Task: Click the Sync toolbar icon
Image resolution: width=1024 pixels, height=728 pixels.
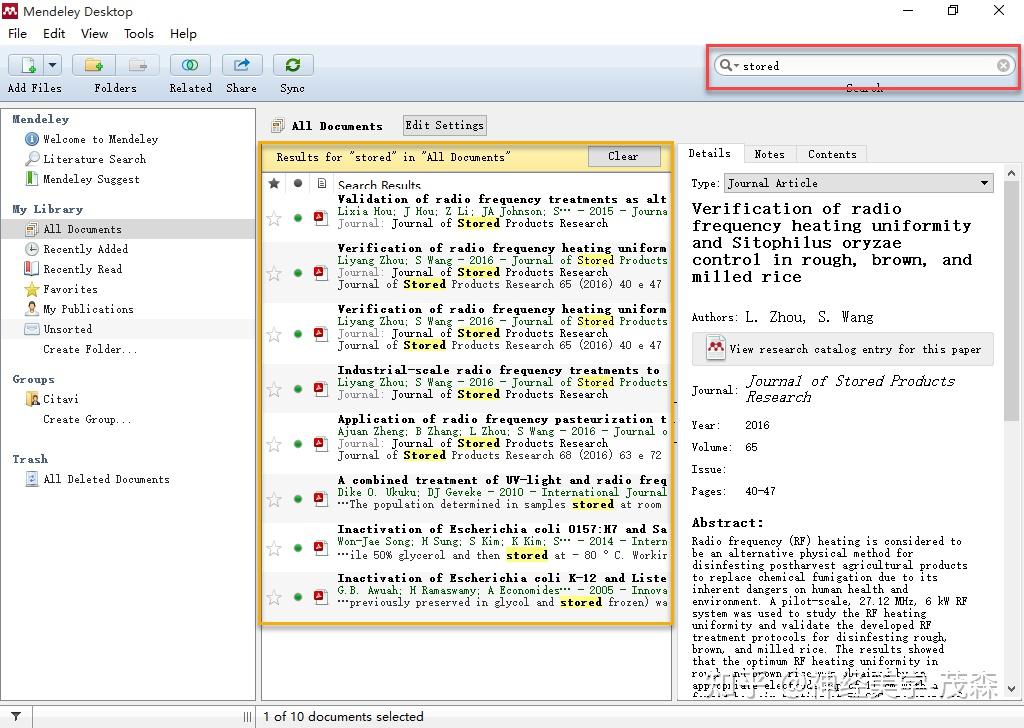Action: click(292, 66)
